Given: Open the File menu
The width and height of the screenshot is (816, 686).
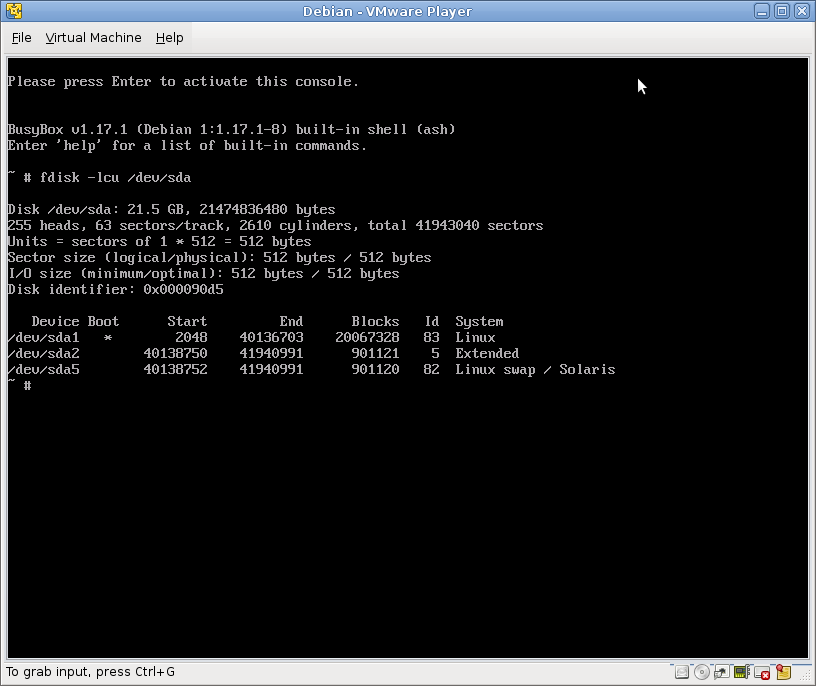Looking at the screenshot, I should [21, 38].
